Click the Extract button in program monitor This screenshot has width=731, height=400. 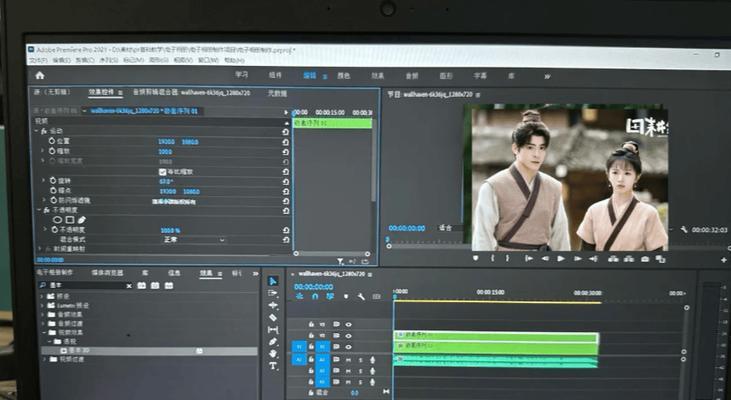click(x=629, y=259)
